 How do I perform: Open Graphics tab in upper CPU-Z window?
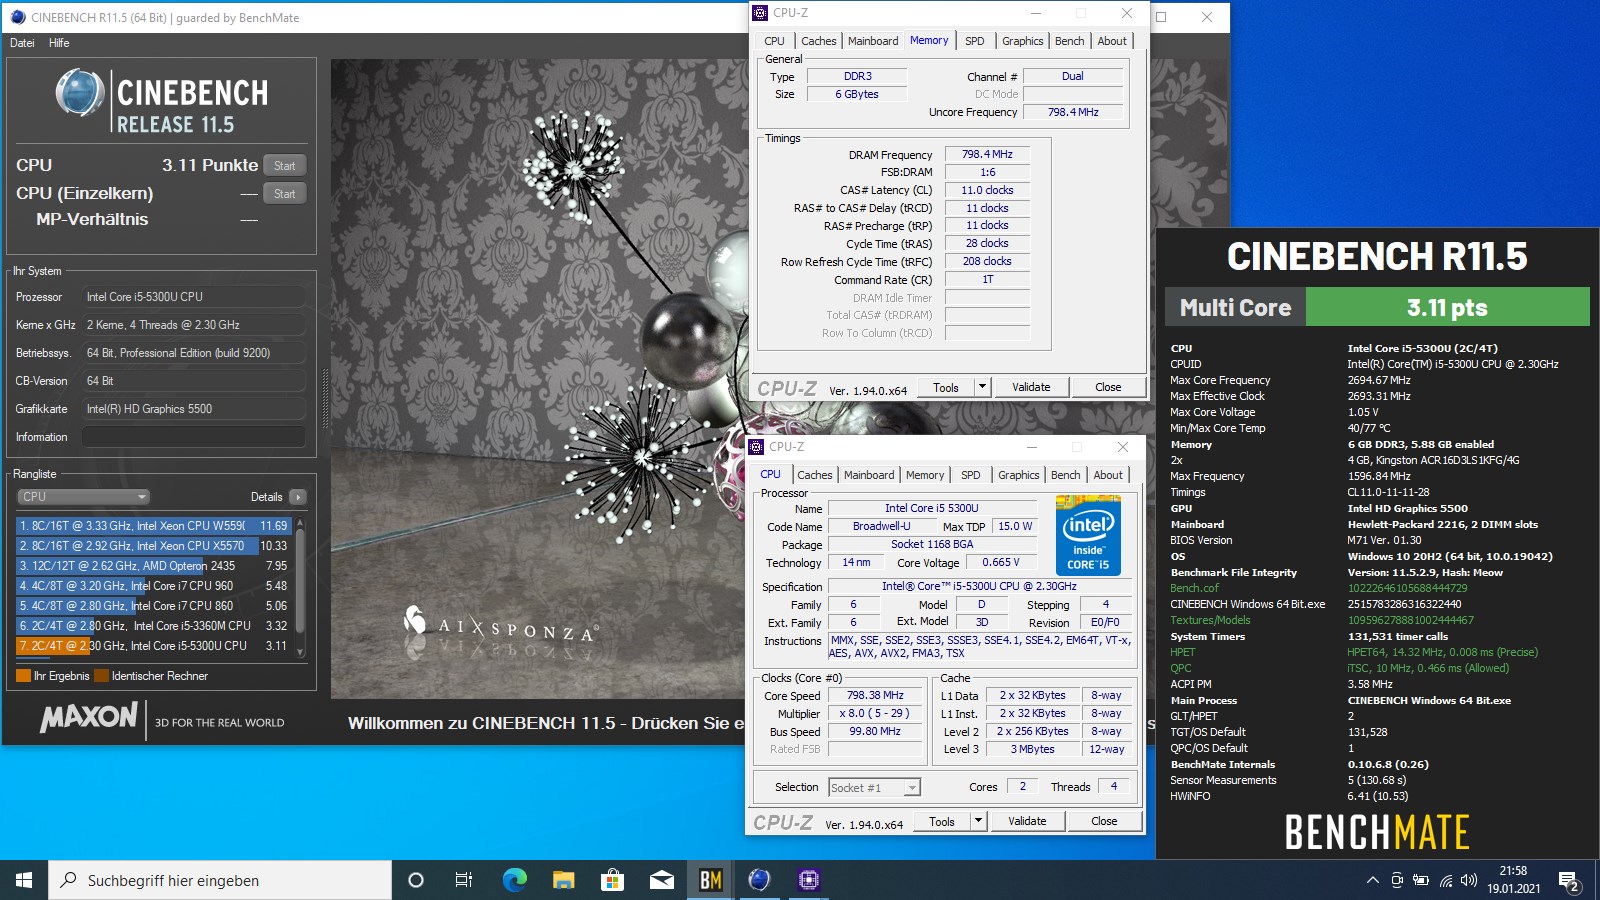pos(1022,41)
